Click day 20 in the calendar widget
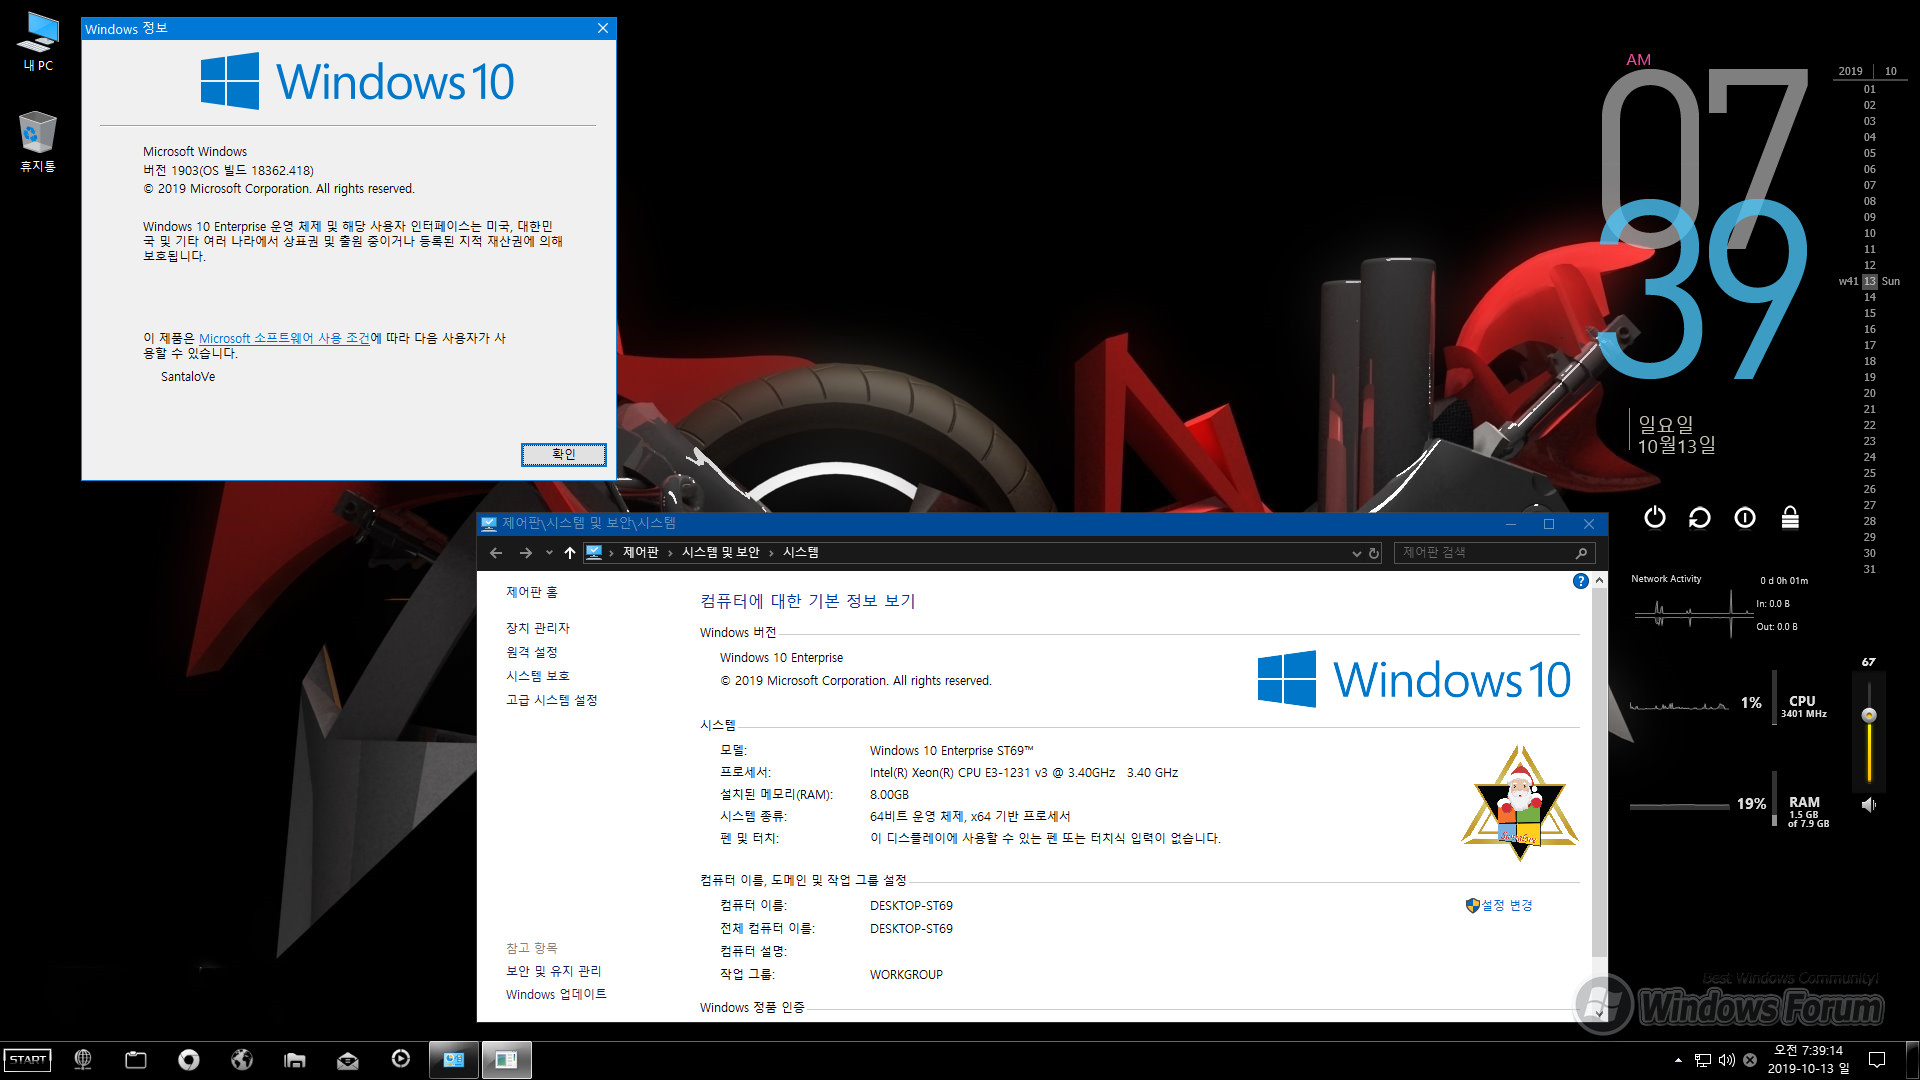Screen dimensions: 1920x1080 [x=1869, y=393]
